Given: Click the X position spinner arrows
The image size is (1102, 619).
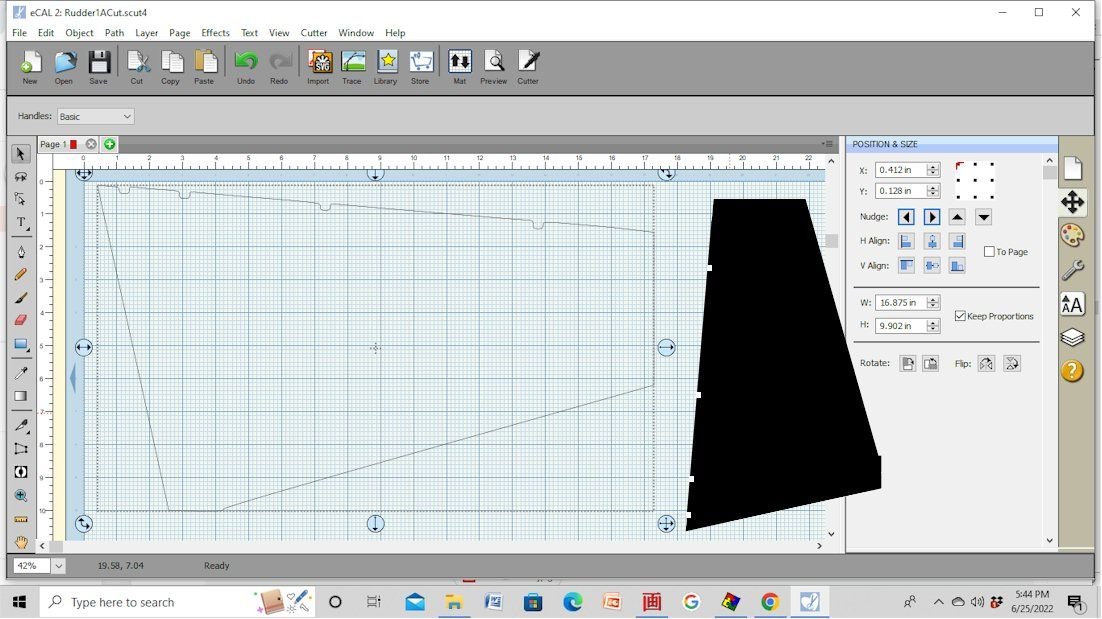Looking at the screenshot, I should [933, 170].
